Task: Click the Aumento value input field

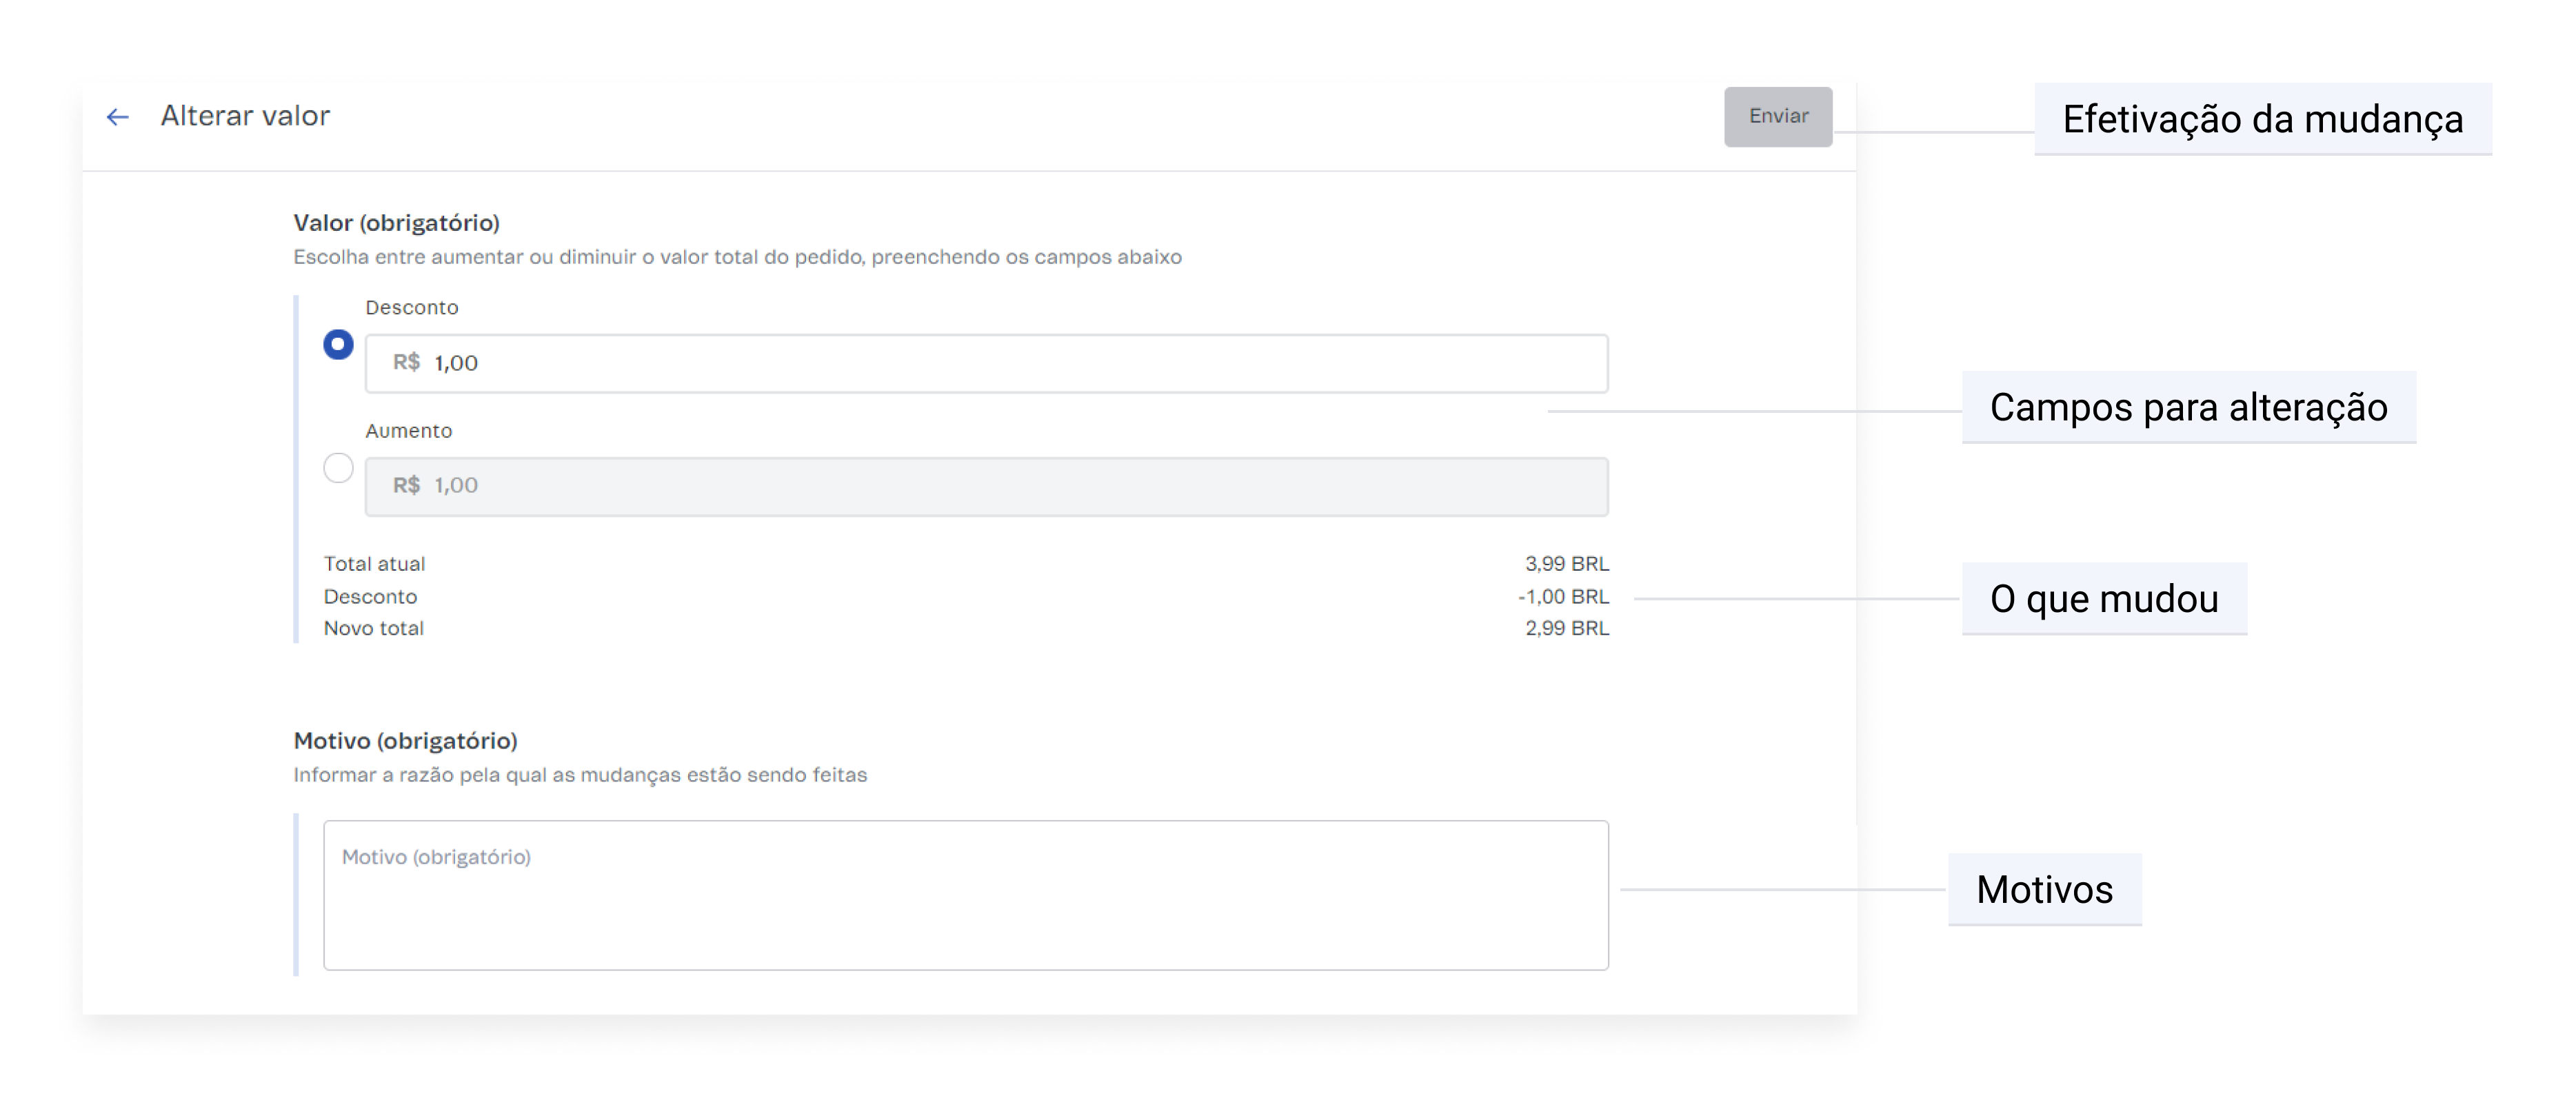Action: coord(985,486)
